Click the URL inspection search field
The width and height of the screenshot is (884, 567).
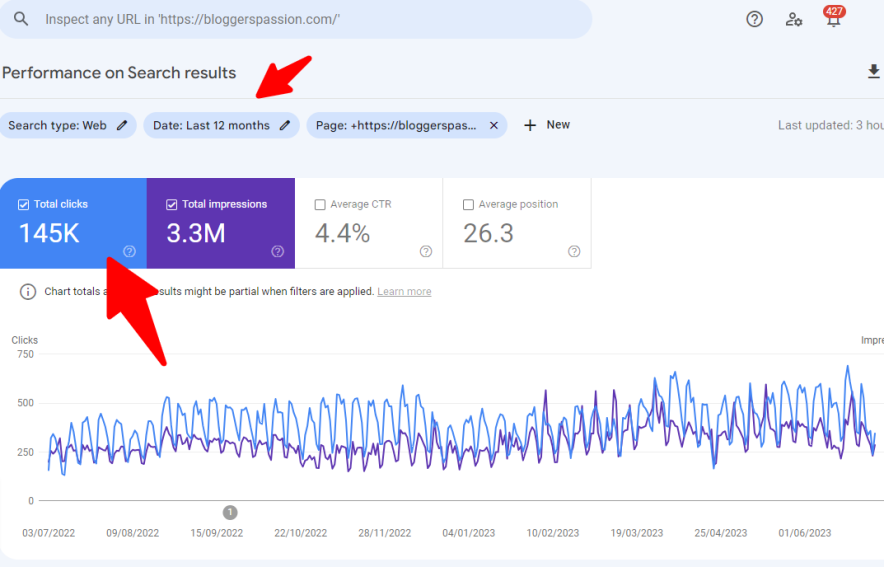pyautogui.click(x=300, y=20)
